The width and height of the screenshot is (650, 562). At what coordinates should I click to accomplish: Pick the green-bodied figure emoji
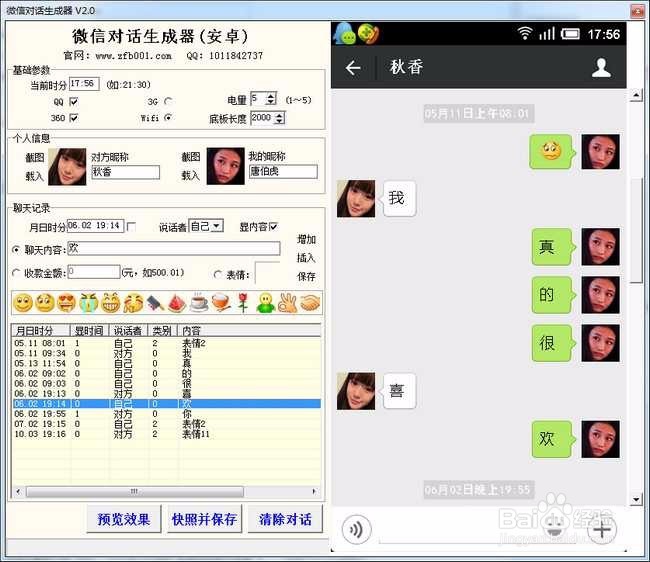click(x=265, y=303)
